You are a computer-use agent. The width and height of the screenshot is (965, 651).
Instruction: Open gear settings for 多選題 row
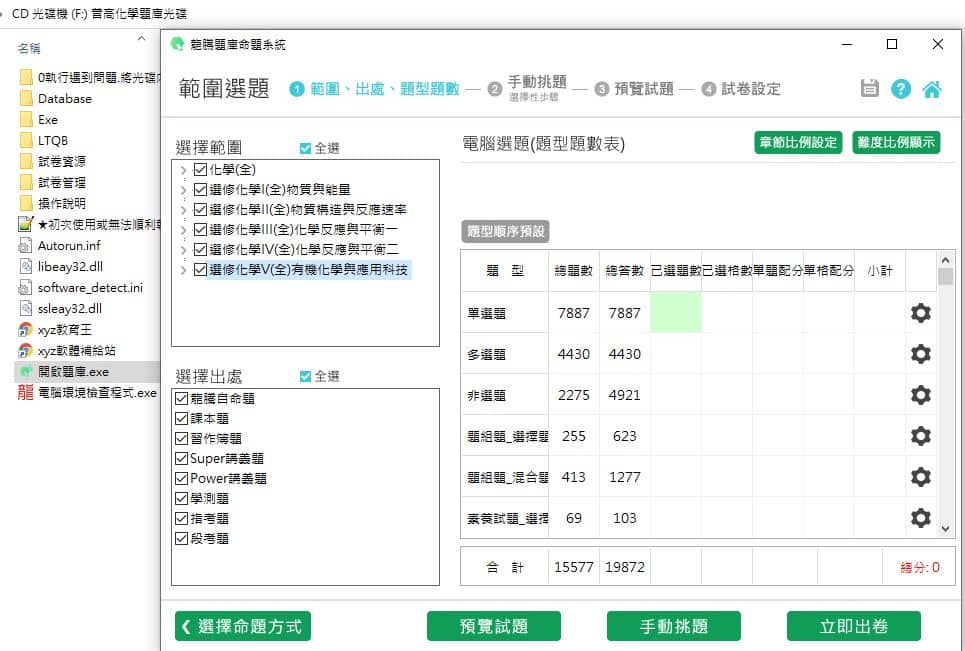click(921, 354)
